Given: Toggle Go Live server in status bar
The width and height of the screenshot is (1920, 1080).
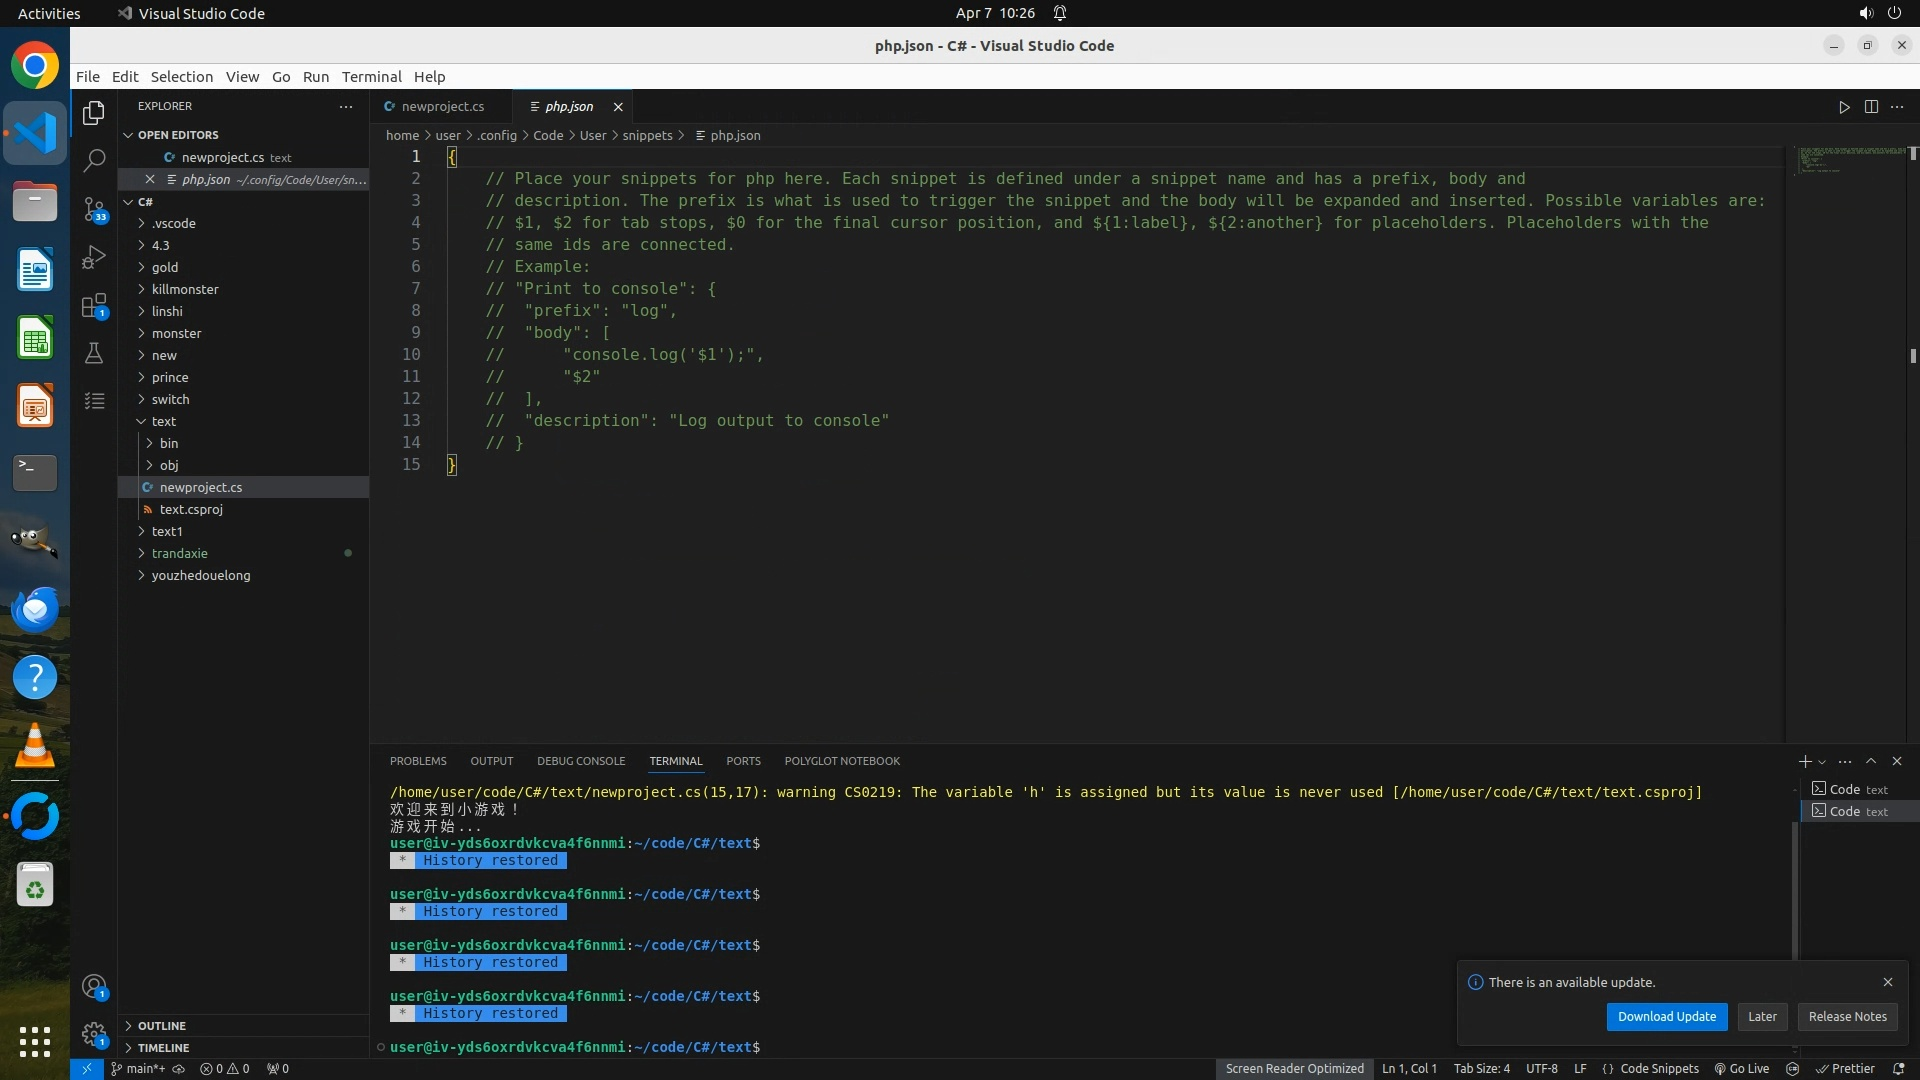Looking at the screenshot, I should point(1741,1068).
